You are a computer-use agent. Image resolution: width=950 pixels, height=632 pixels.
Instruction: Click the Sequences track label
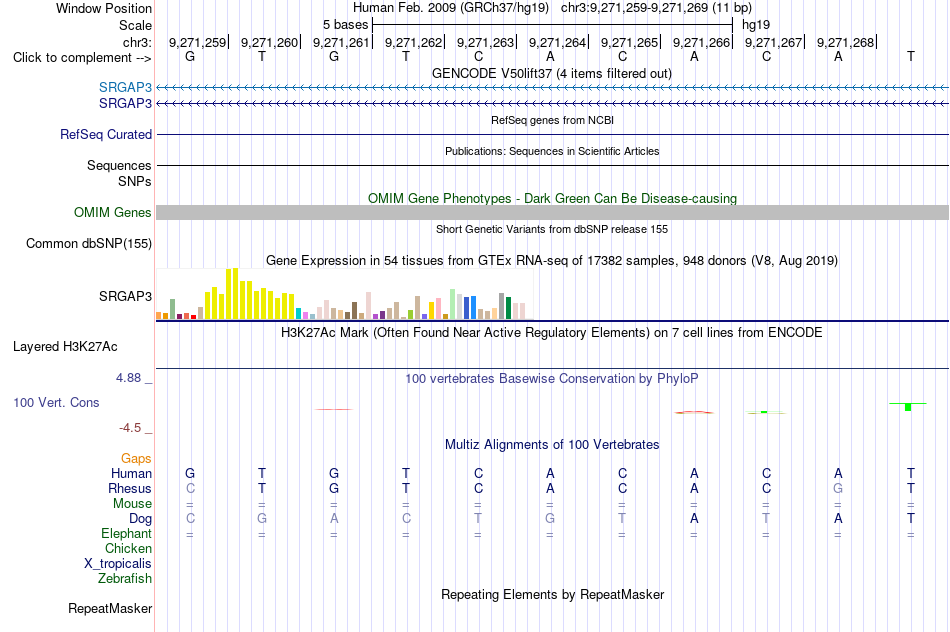[x=119, y=165]
